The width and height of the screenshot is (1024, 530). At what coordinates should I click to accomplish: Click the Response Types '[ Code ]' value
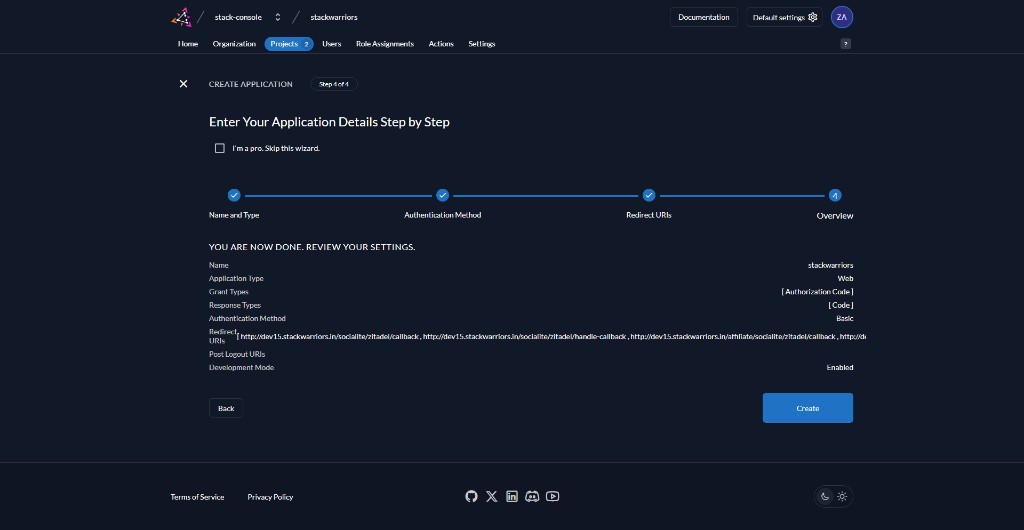(x=841, y=305)
